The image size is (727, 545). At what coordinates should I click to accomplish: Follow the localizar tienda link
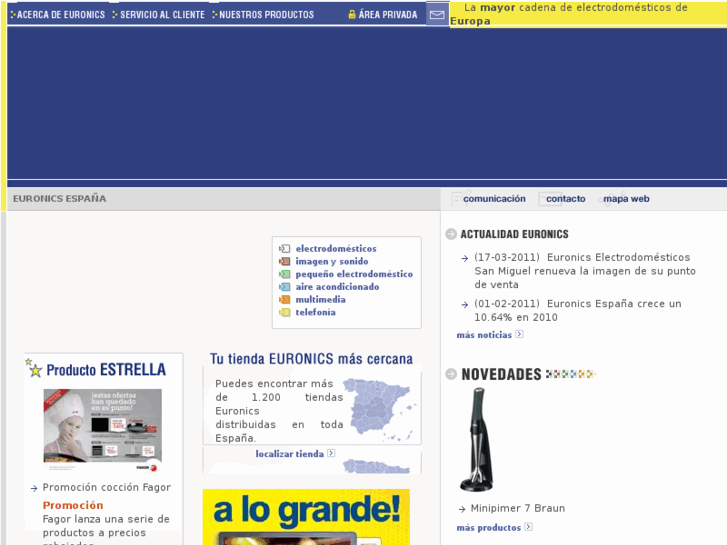click(x=290, y=454)
